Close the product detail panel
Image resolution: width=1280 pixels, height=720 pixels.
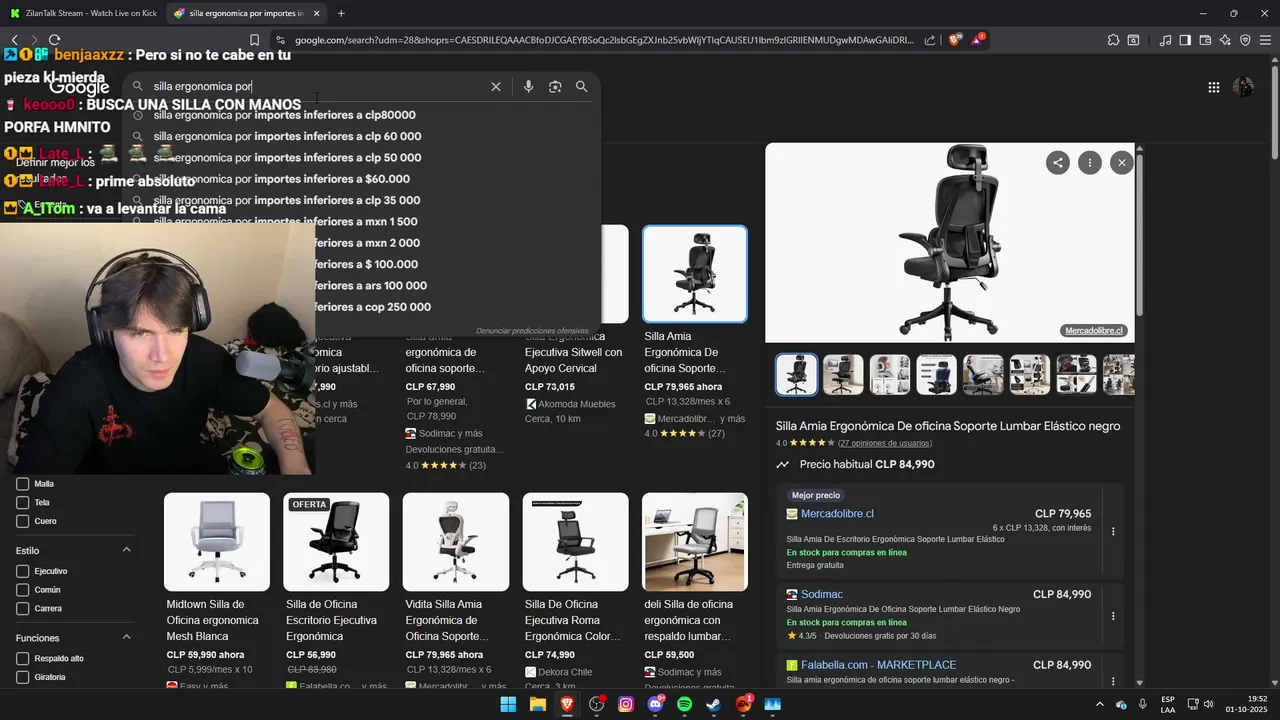pos(1122,163)
